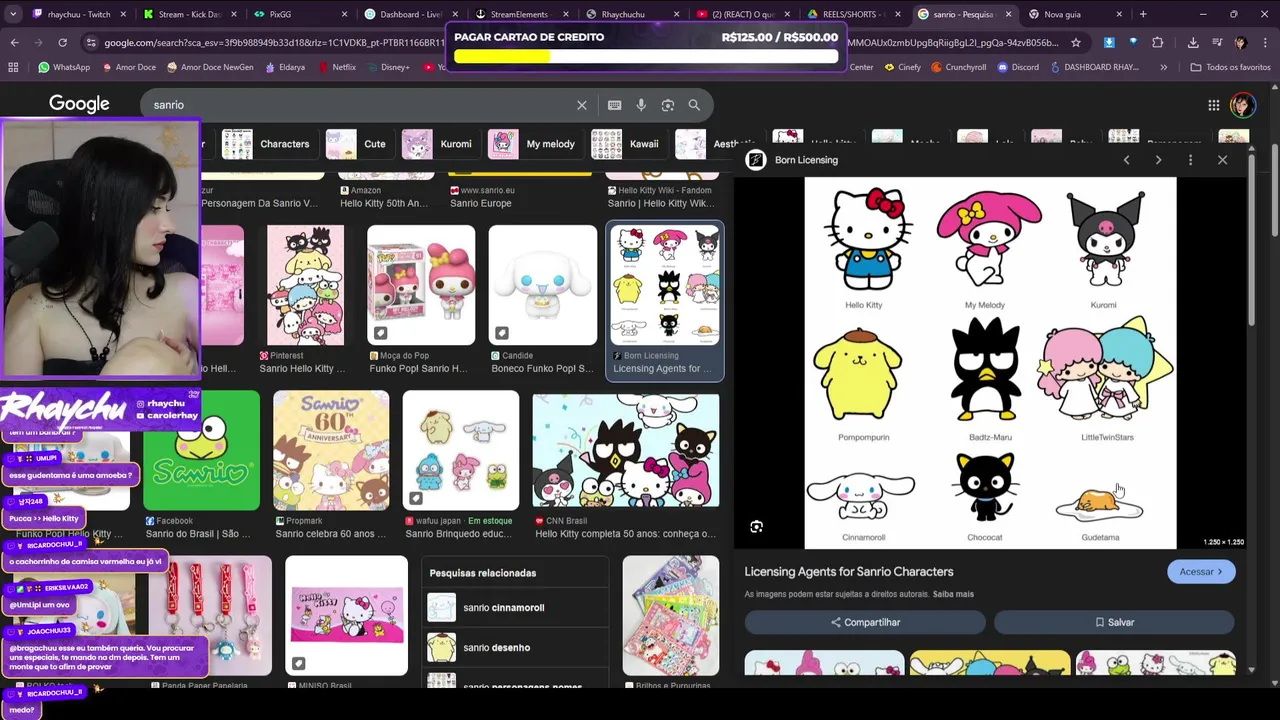Open the MINISO Brasil Hello Kitty thumbnail
1280x720 pixels.
(x=346, y=615)
